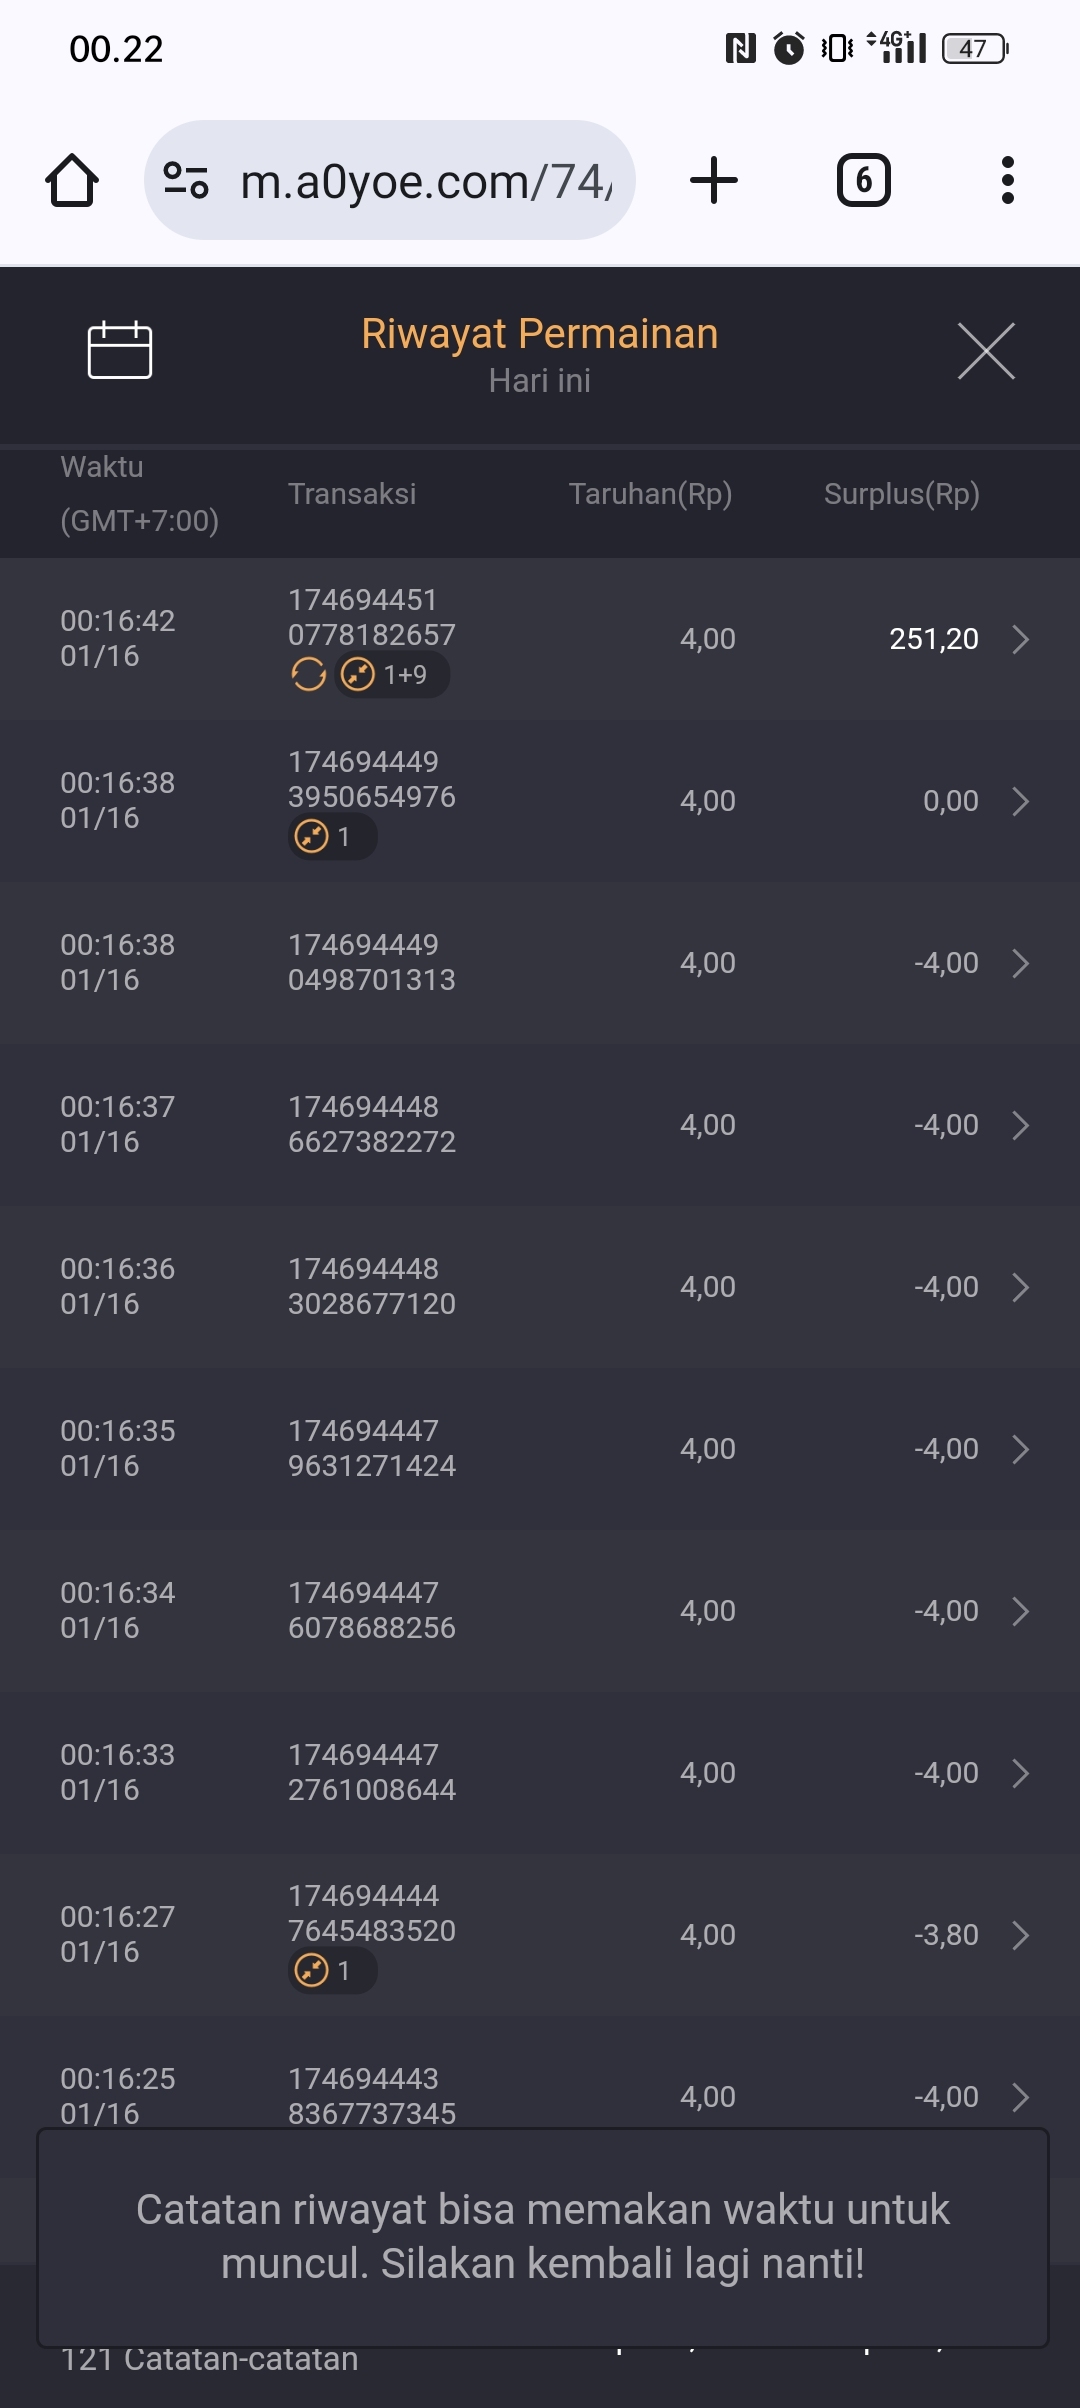Viewport: 1080px width, 2408px height.
Task: Tap the address bar URL m.a0yoe.com
Action: click(x=425, y=181)
